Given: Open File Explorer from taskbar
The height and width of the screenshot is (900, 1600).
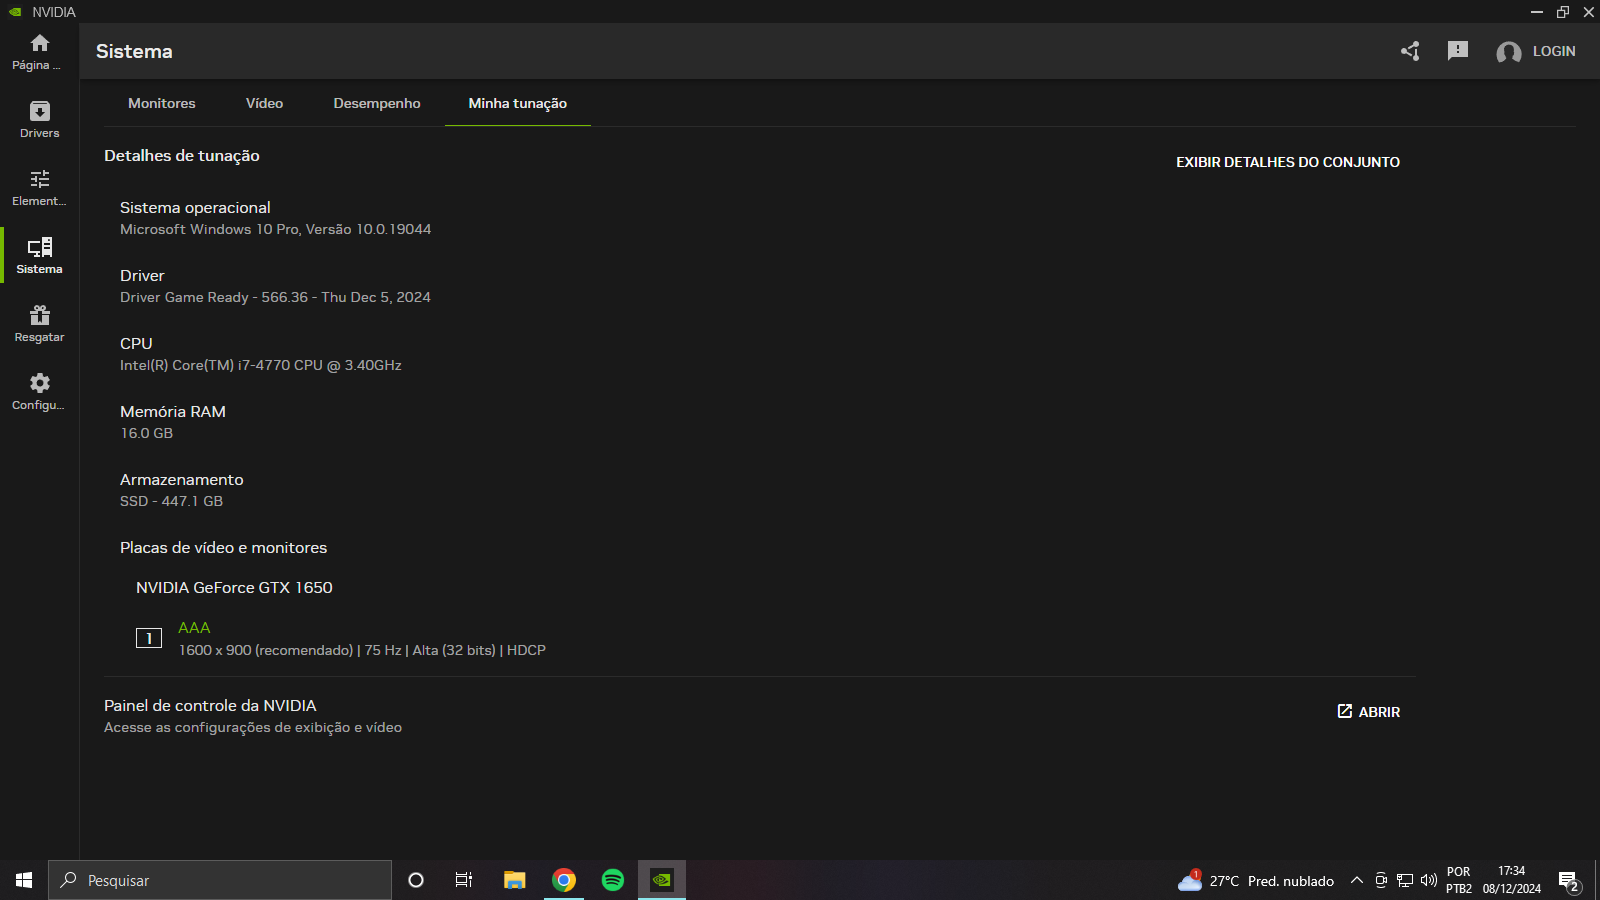Looking at the screenshot, I should pos(514,880).
